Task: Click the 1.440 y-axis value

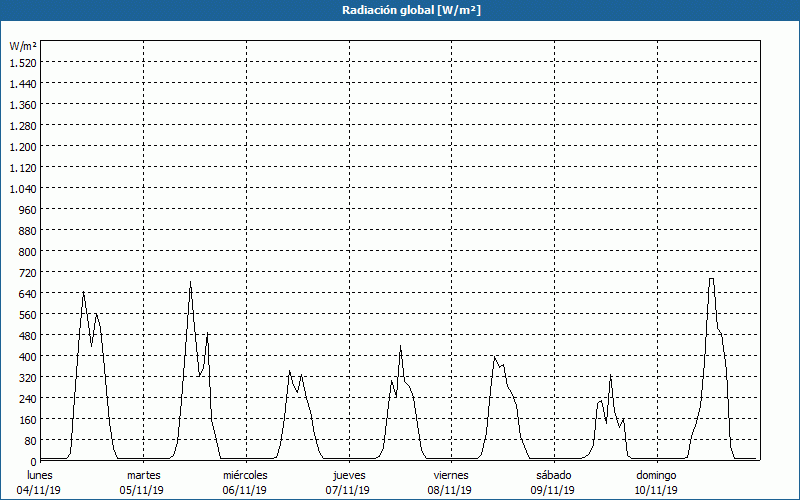Action: (23, 84)
